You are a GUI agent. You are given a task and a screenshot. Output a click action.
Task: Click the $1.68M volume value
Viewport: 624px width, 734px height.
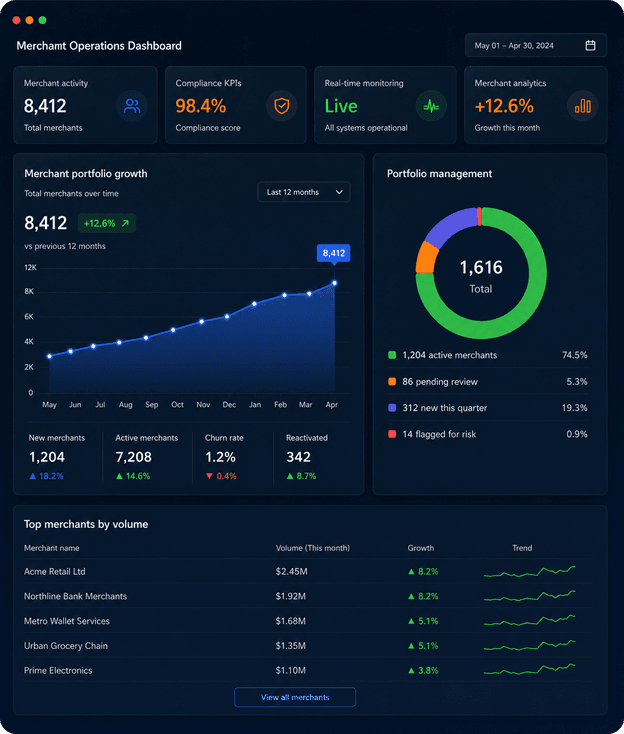click(x=291, y=621)
